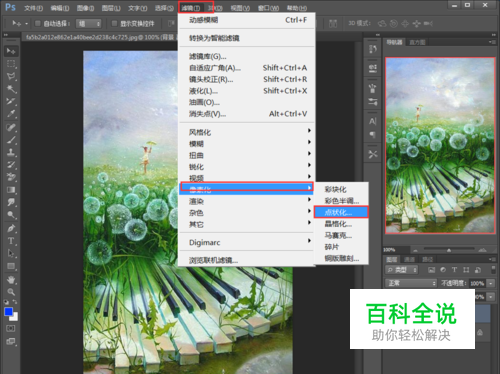Change screen mode icon at toolbox bottom

[11, 341]
